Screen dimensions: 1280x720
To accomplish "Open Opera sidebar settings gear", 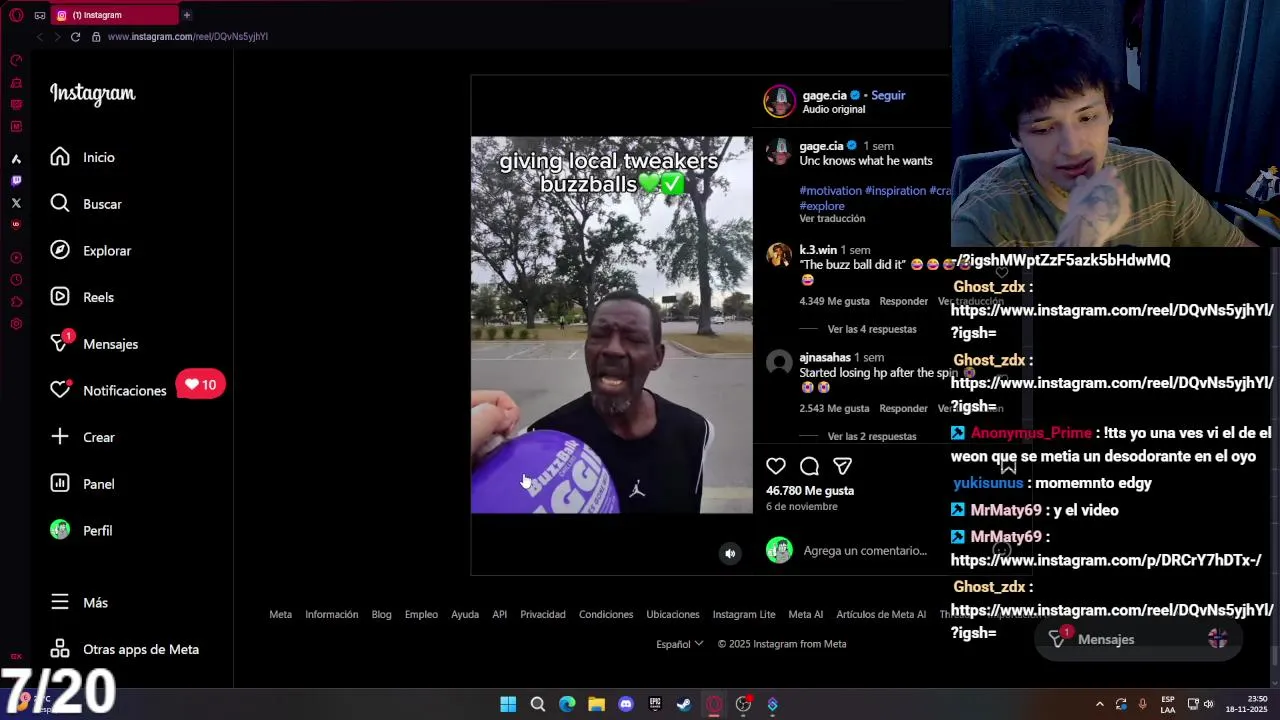I will pyautogui.click(x=16, y=324).
